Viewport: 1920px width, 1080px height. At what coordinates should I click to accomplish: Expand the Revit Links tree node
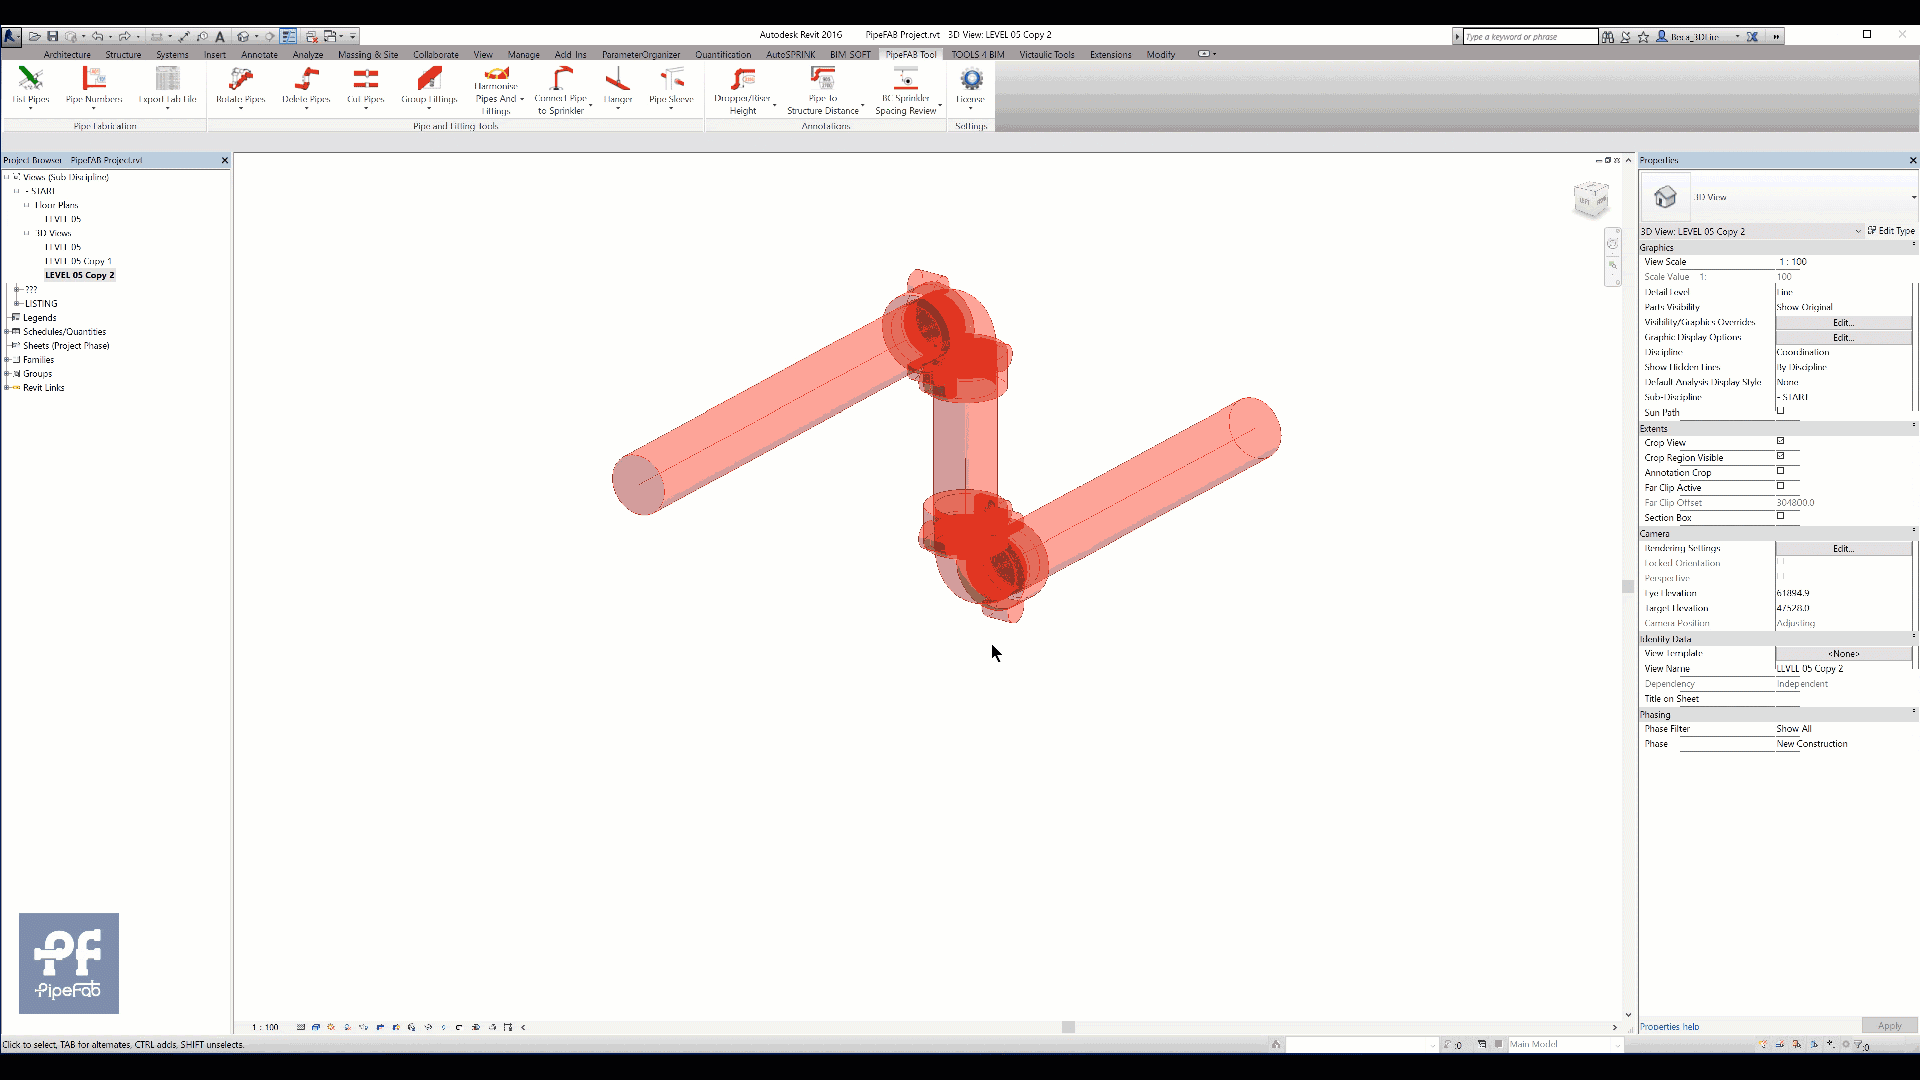point(8,387)
